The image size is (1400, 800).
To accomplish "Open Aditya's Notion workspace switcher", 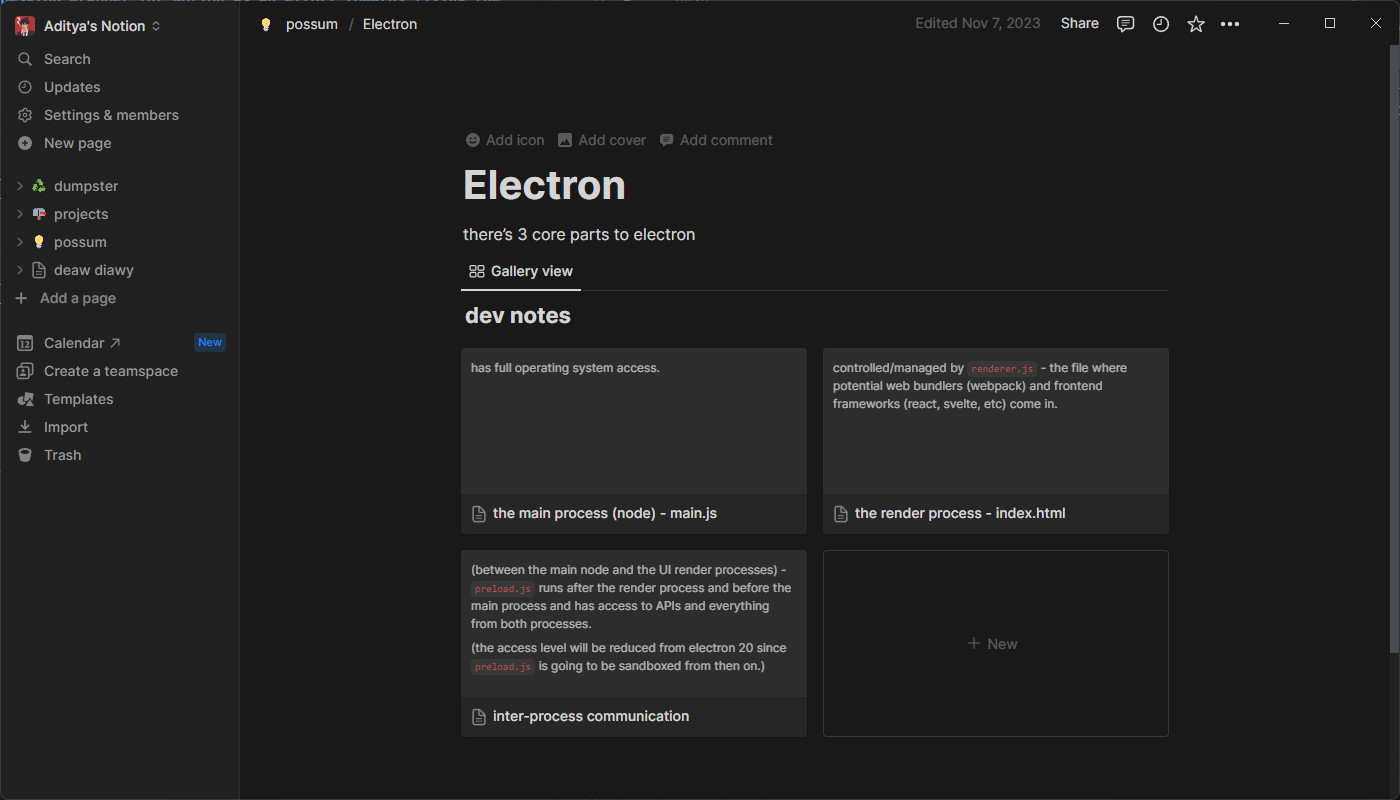I will click(x=88, y=26).
